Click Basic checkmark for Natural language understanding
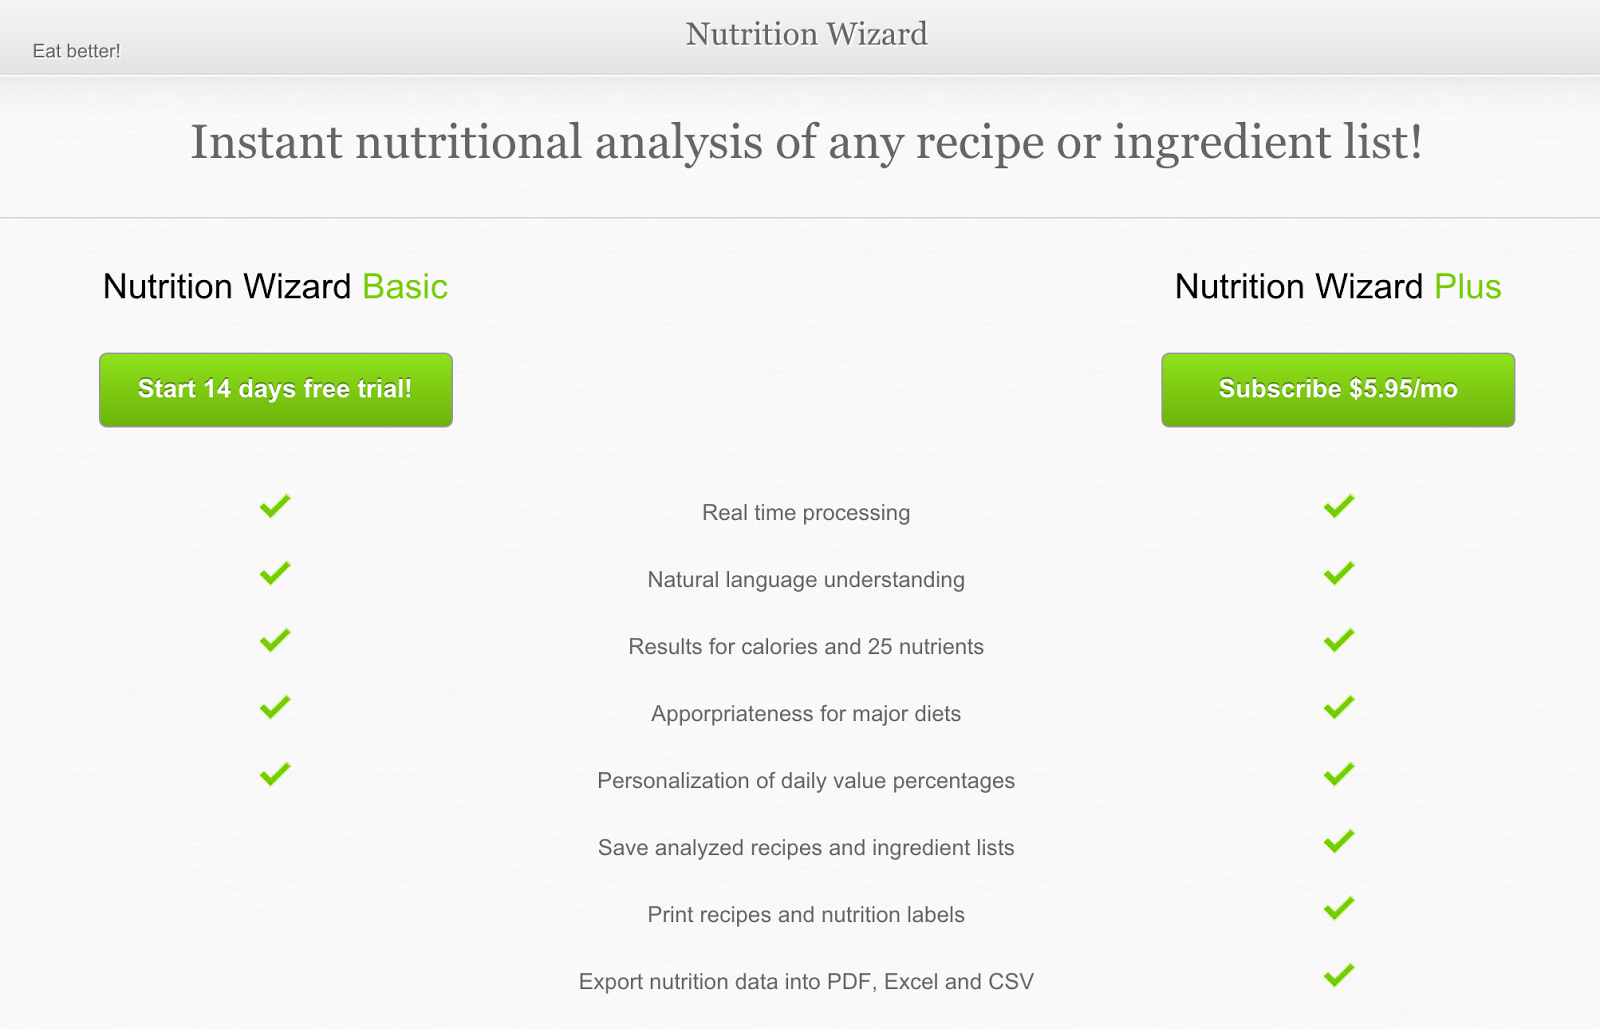Image resolution: width=1600 pixels, height=1029 pixels. tap(275, 573)
